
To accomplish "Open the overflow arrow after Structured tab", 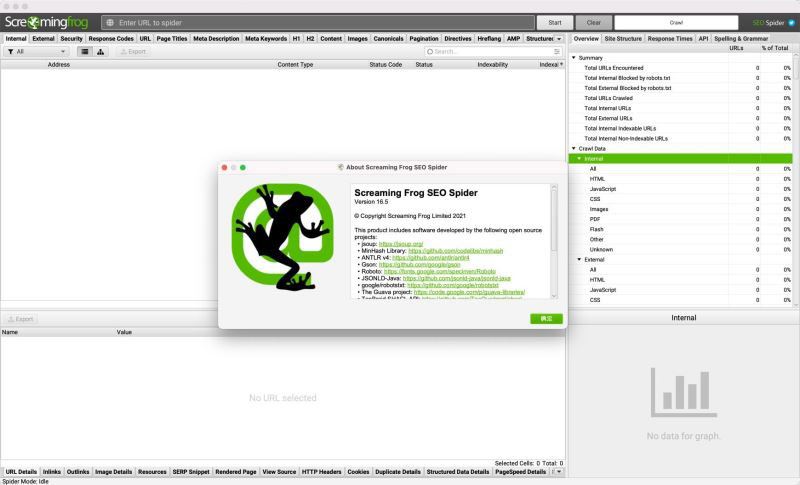I will pos(559,39).
